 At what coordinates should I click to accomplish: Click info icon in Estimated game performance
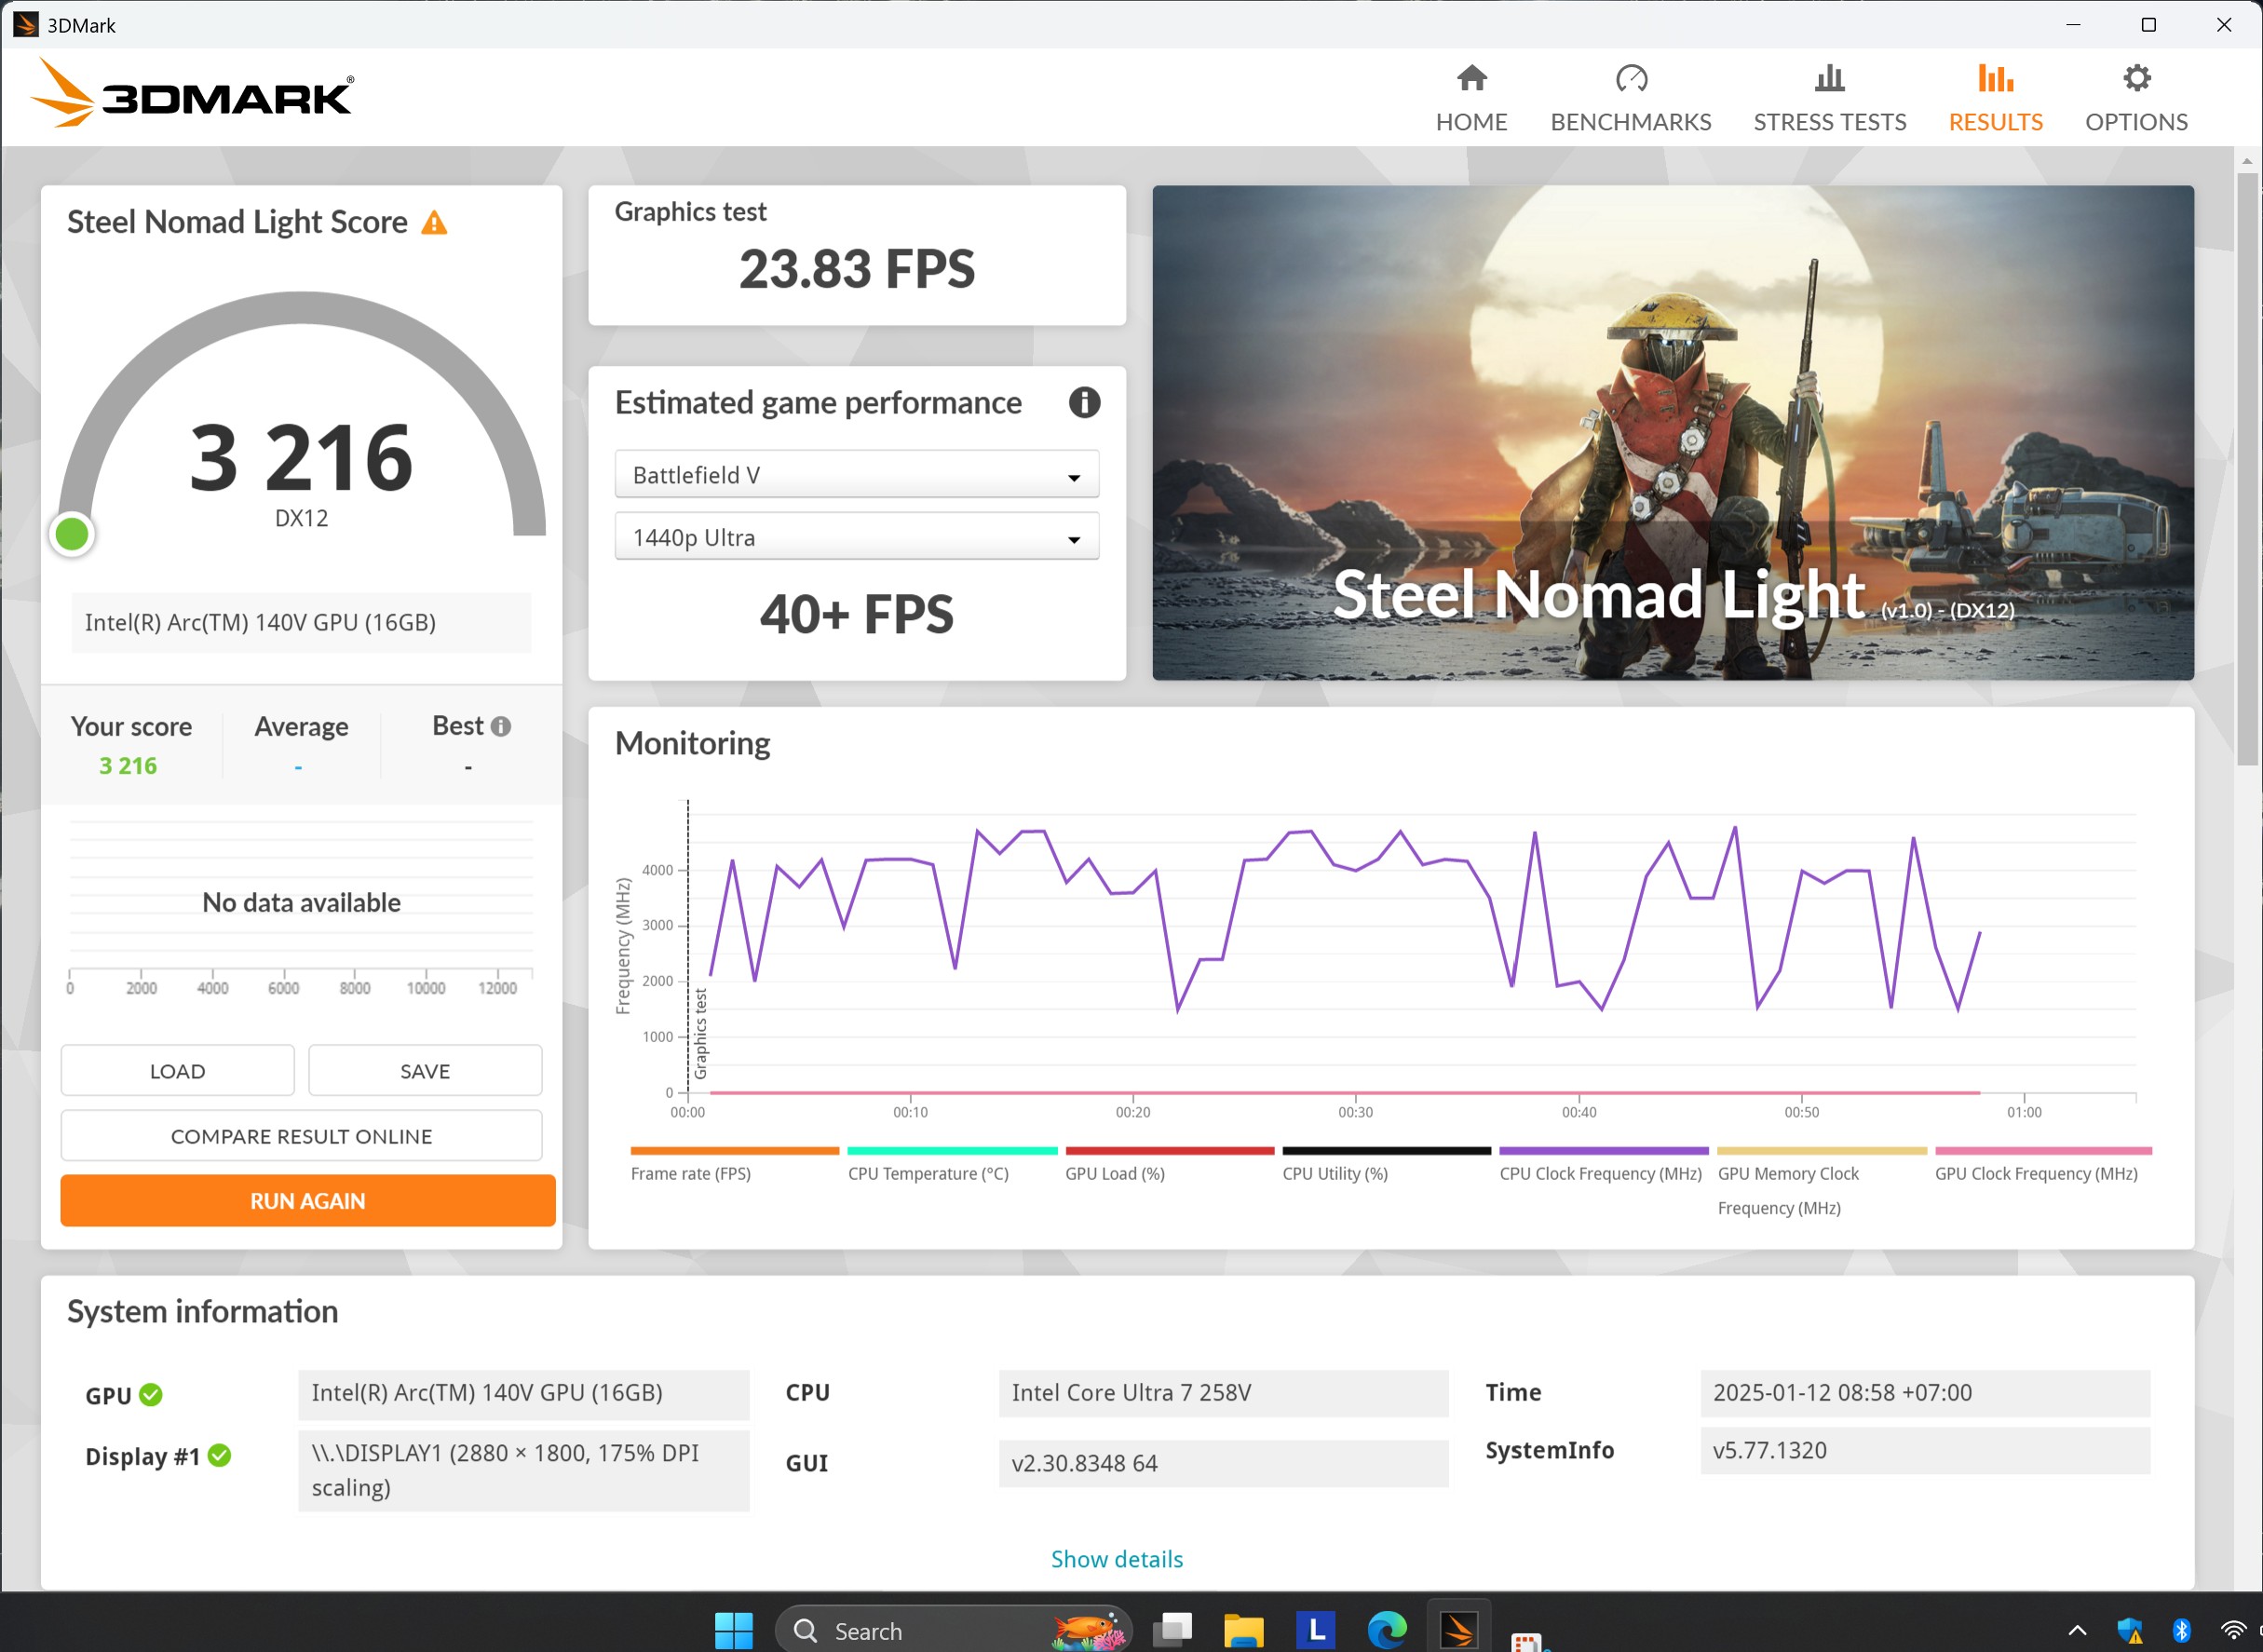[1084, 403]
